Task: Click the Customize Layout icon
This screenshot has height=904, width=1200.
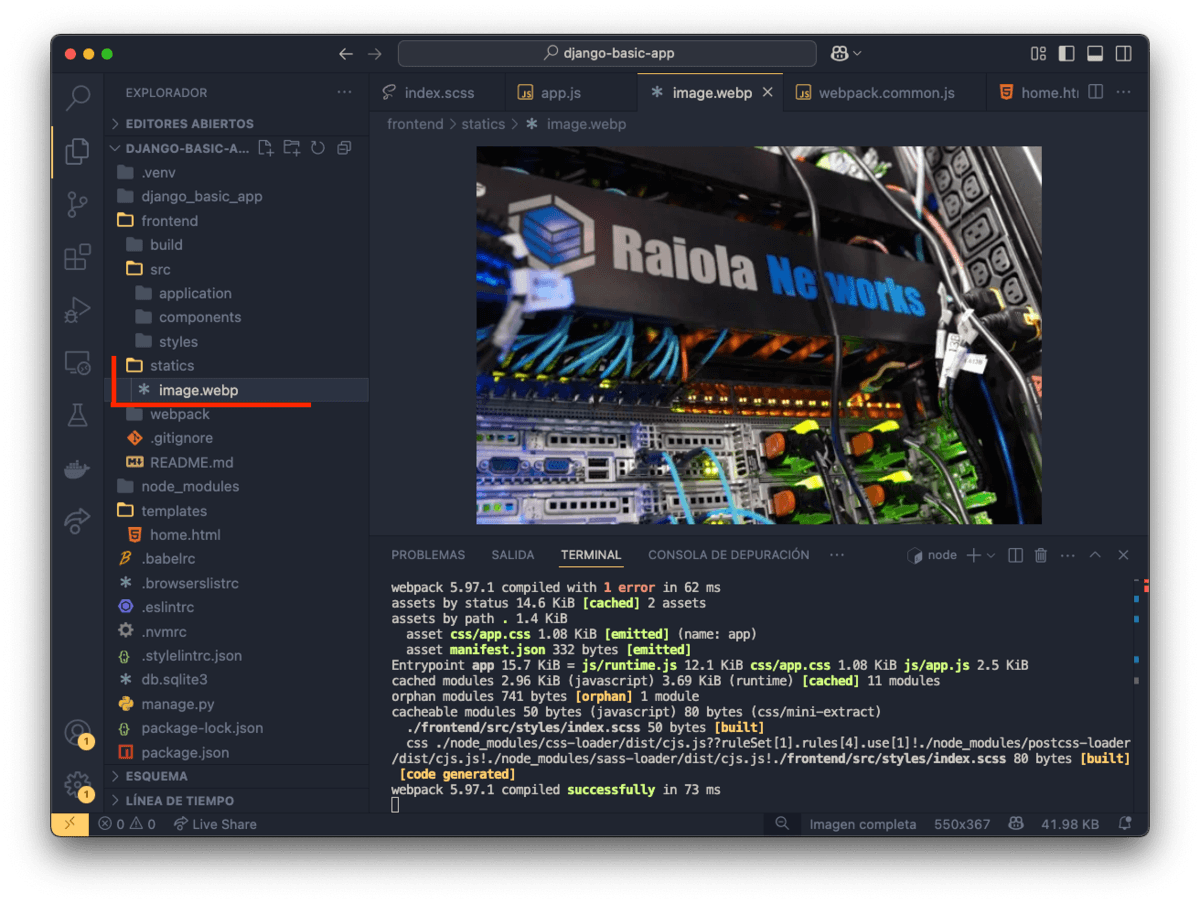Action: coord(1039,53)
